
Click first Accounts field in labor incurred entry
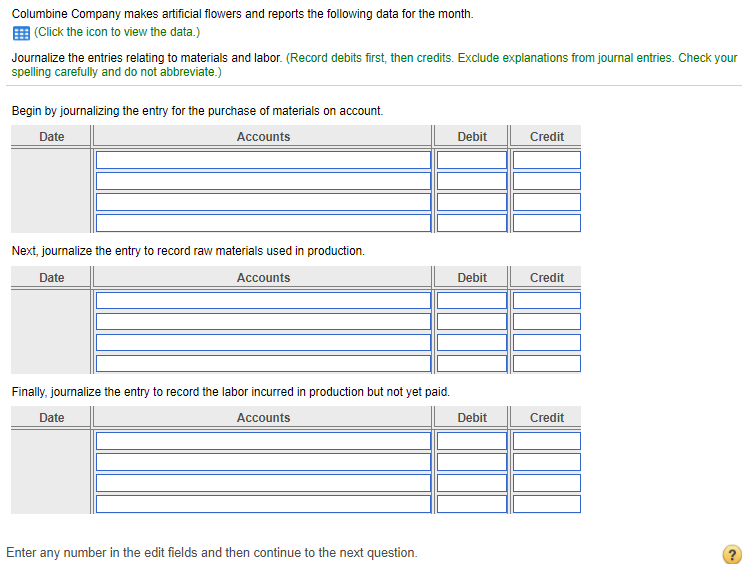(x=263, y=441)
